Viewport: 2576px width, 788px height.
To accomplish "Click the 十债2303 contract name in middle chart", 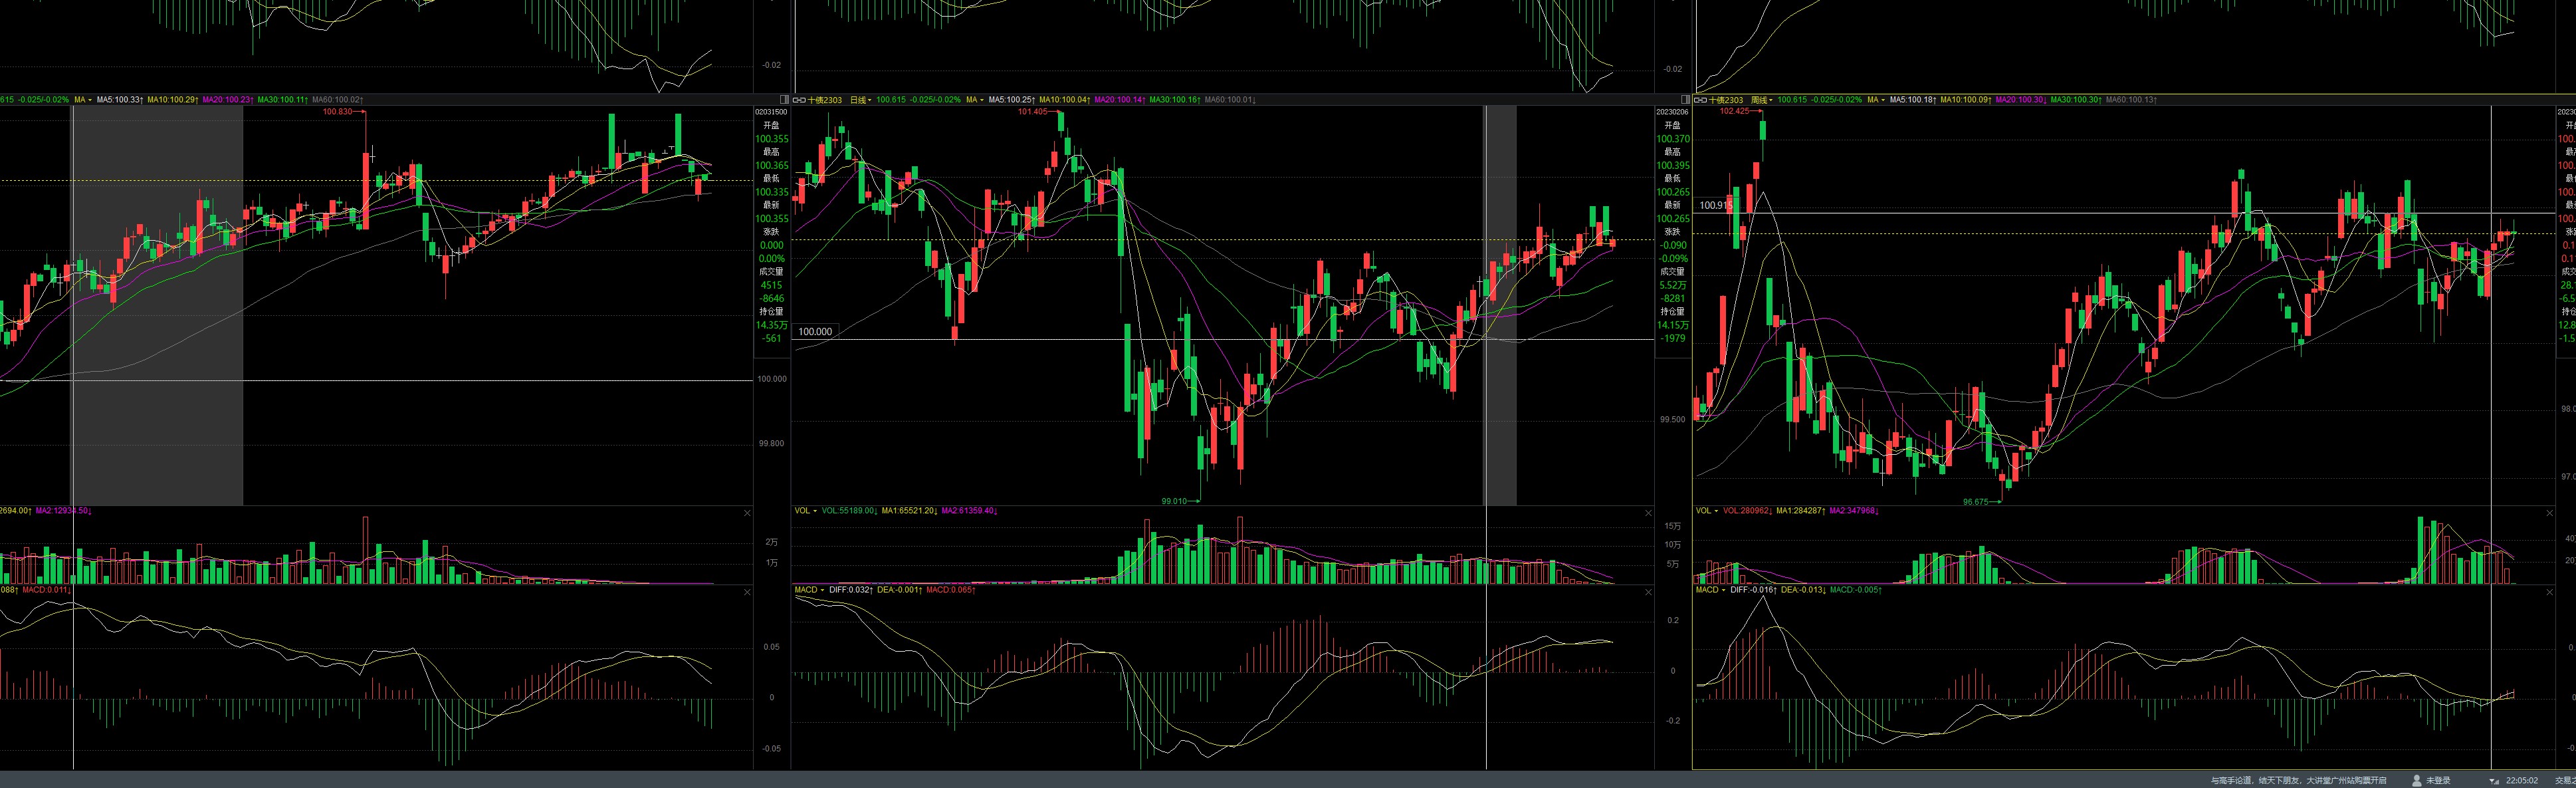I will [x=825, y=100].
